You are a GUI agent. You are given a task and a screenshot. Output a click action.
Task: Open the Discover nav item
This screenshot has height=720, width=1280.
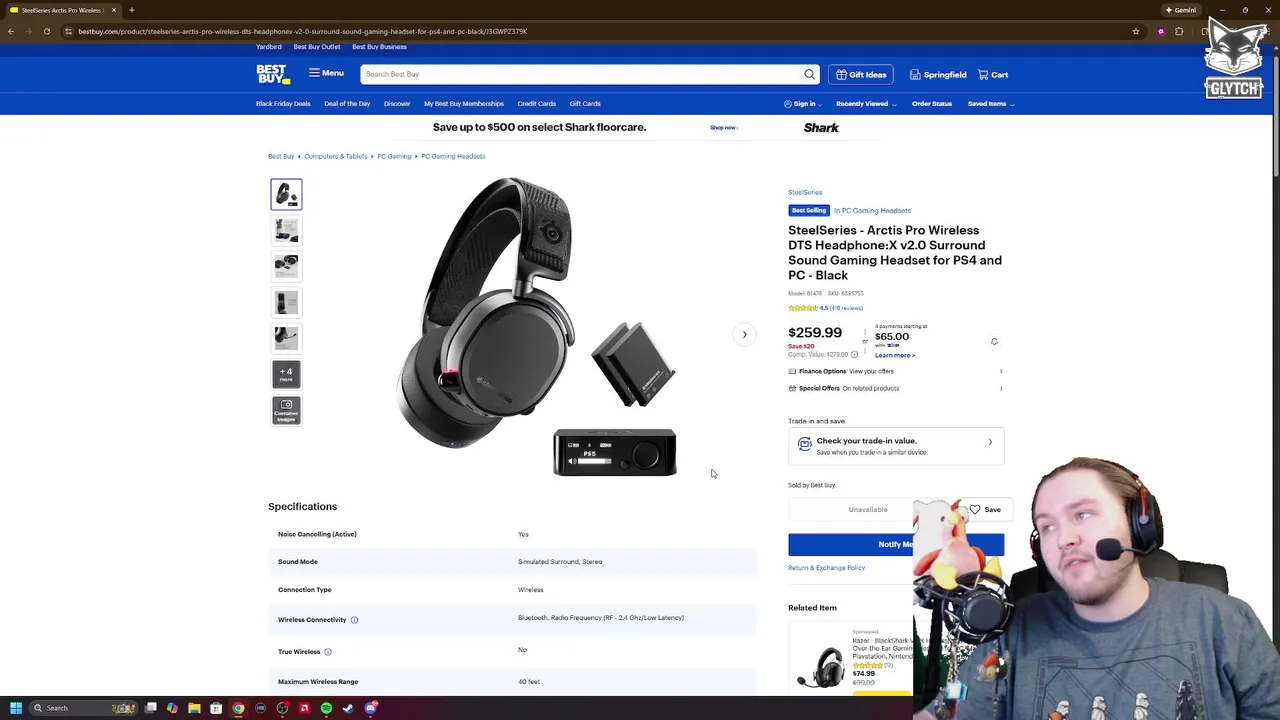(397, 104)
